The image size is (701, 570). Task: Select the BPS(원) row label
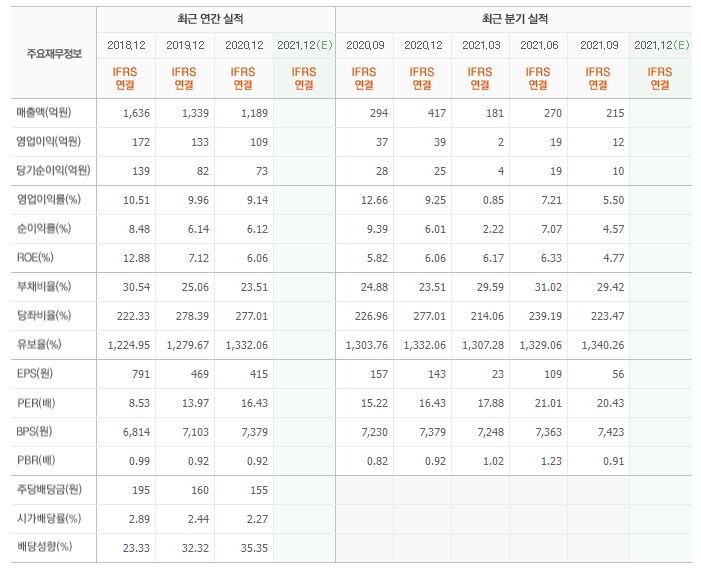(34, 431)
